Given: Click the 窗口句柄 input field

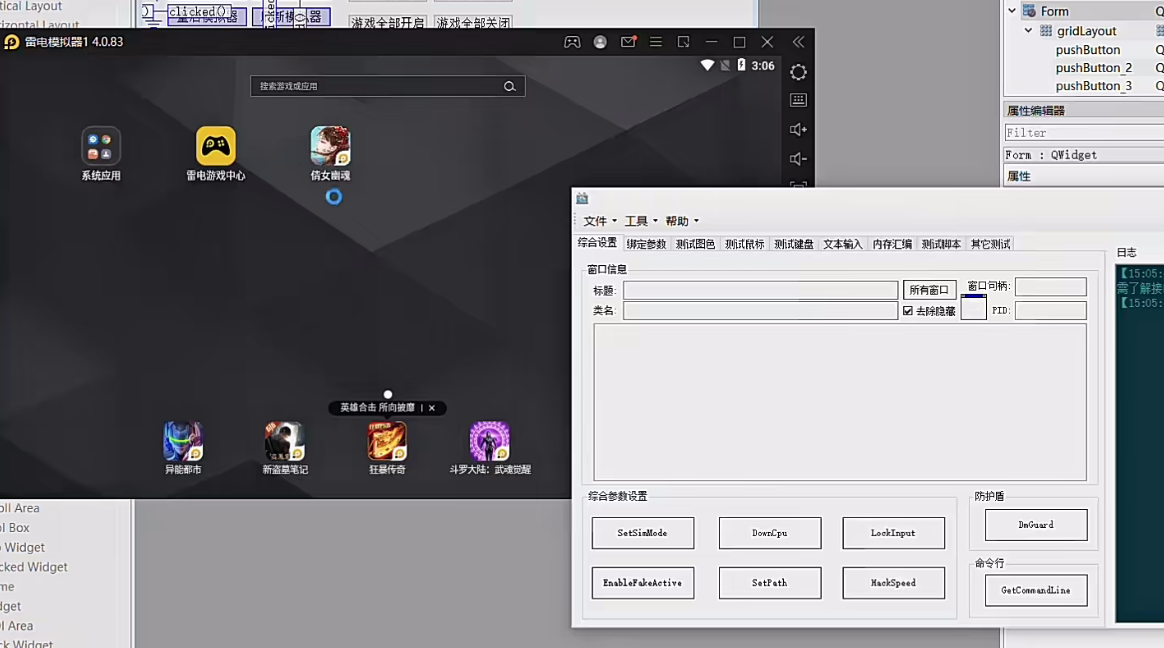Looking at the screenshot, I should [x=1050, y=287].
